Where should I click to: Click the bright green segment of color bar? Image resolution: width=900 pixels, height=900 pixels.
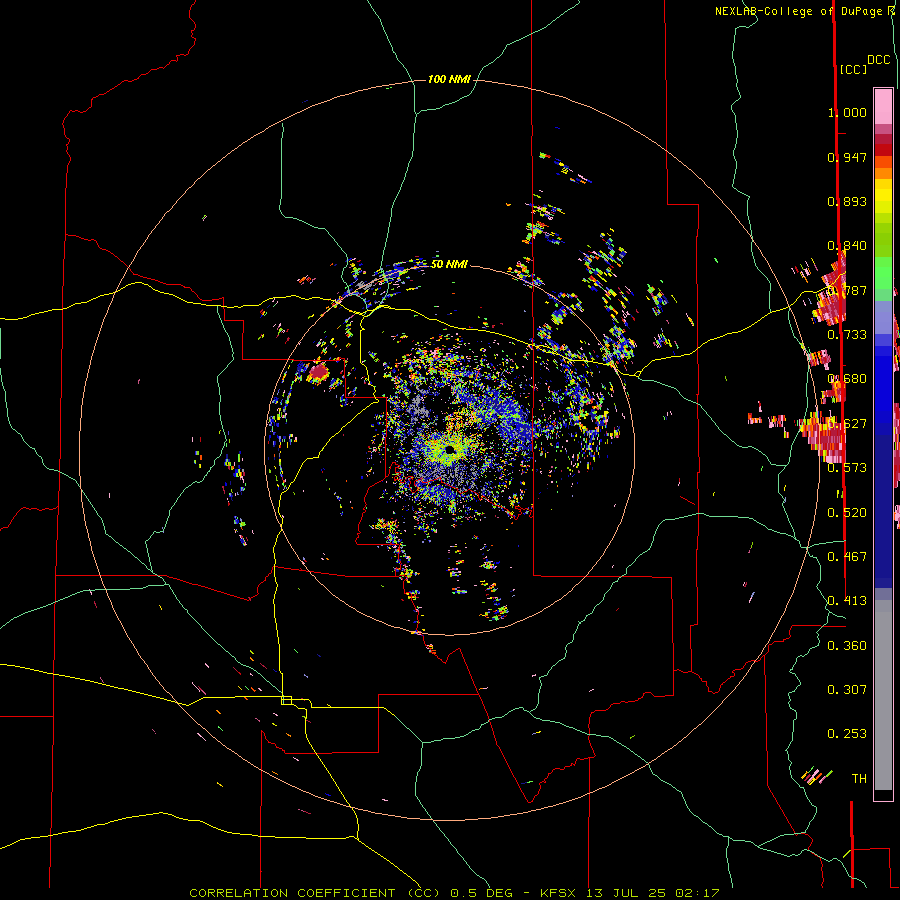click(x=883, y=273)
